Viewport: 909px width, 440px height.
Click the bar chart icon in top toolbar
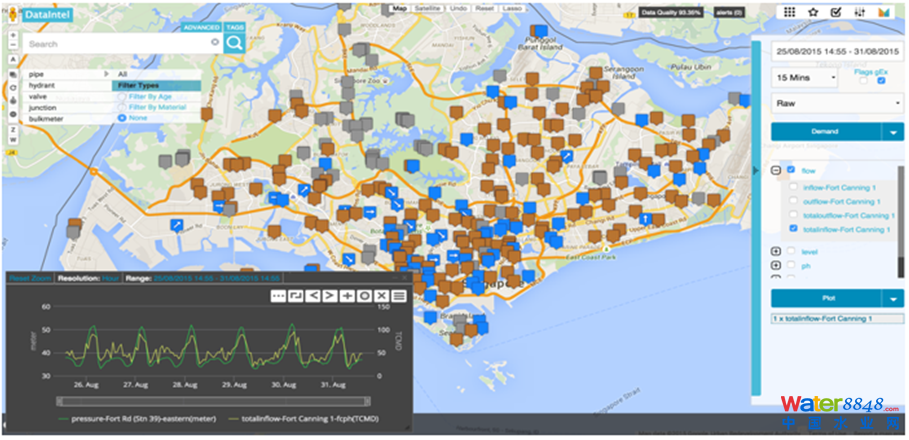point(883,12)
